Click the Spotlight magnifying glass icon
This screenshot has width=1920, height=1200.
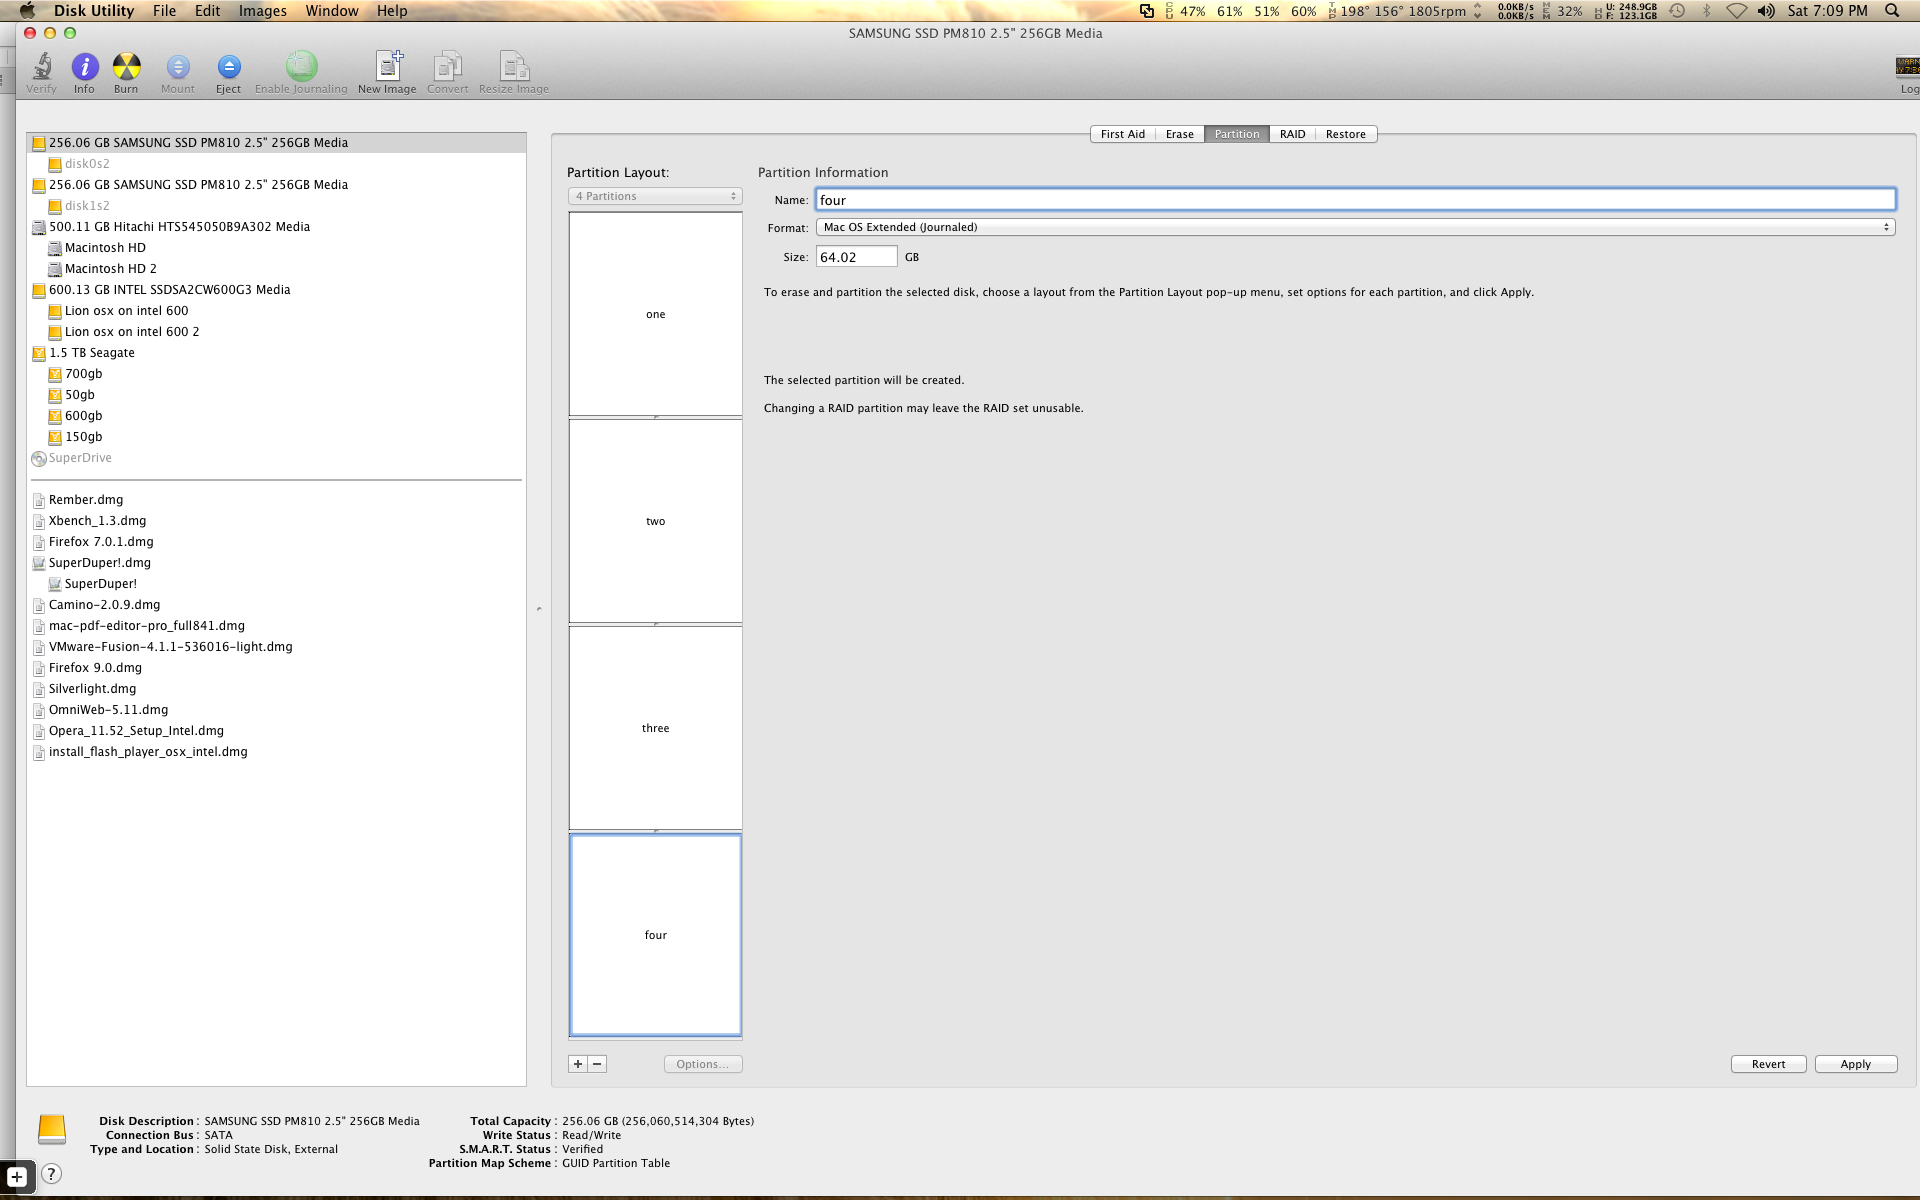[x=1891, y=11]
